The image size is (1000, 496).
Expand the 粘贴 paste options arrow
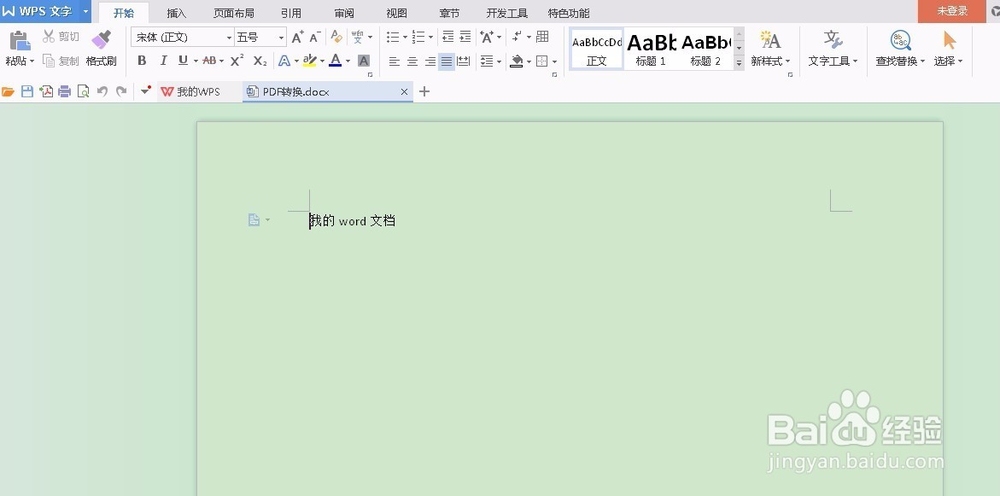click(32, 62)
